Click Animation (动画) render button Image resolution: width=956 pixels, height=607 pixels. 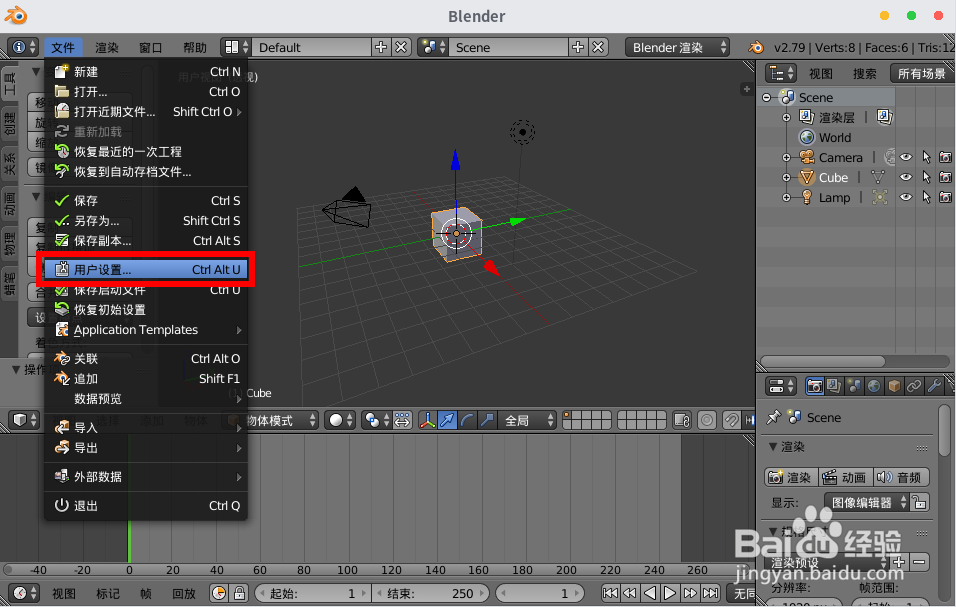coord(844,477)
